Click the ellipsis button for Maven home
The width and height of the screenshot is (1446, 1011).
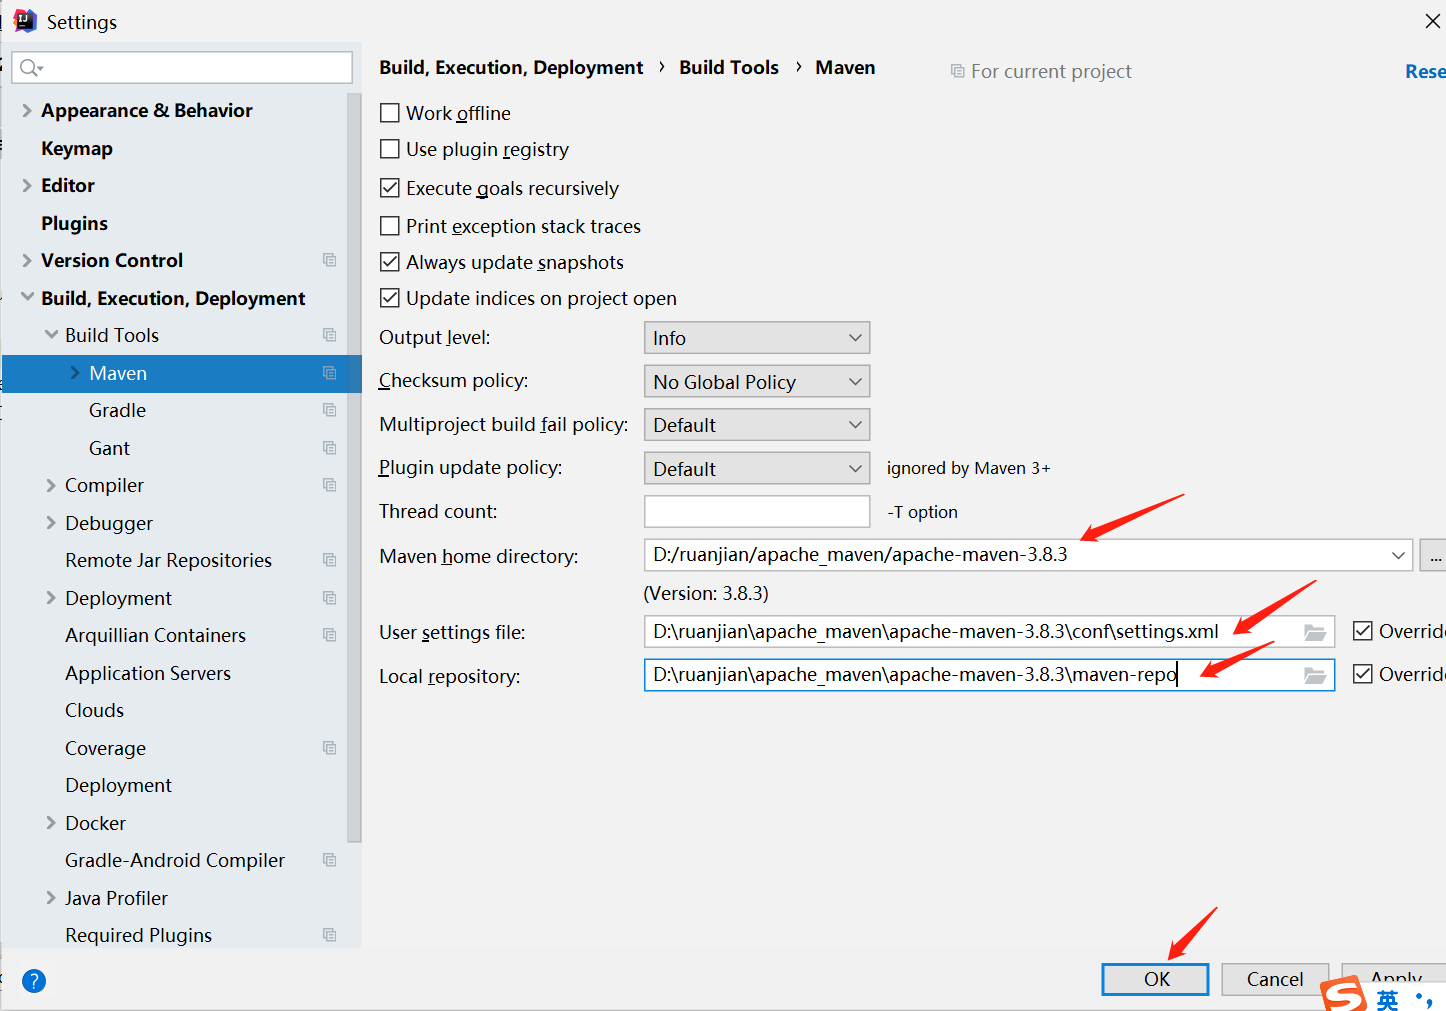[x=1434, y=555]
